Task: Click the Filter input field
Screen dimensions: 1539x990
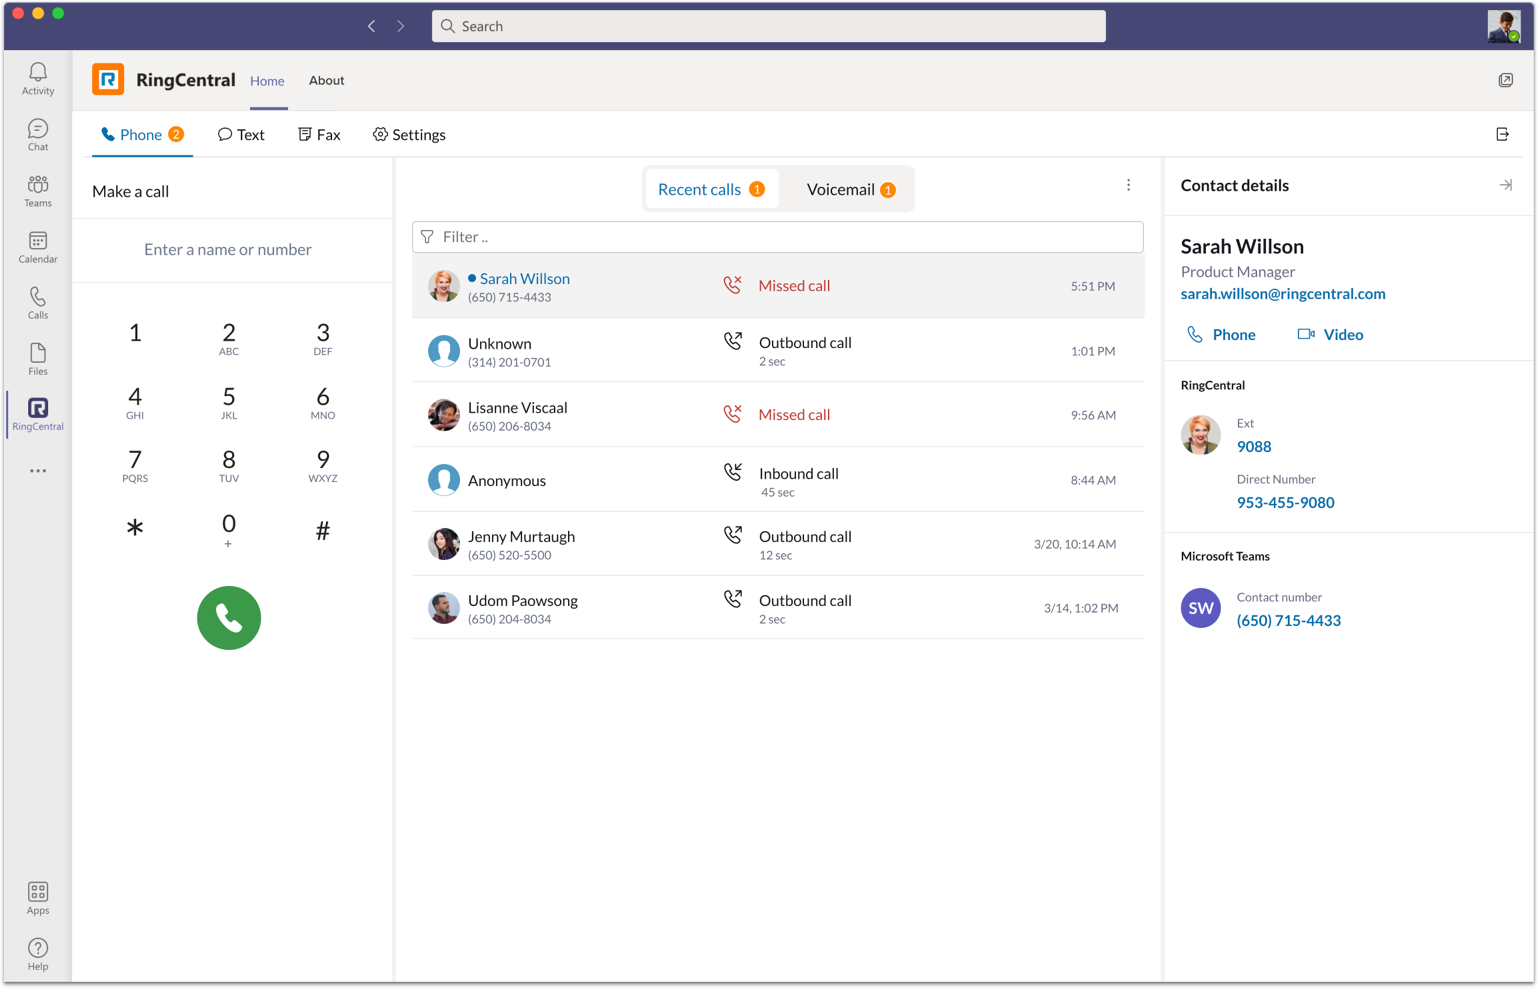Action: tap(778, 237)
